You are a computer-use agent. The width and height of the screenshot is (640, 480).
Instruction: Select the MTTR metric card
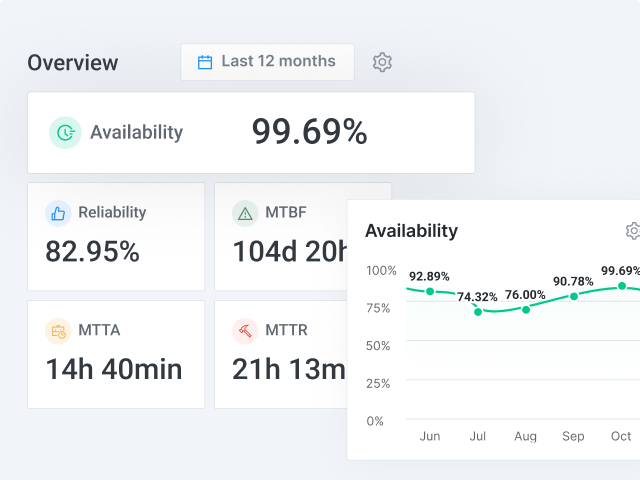(x=280, y=354)
